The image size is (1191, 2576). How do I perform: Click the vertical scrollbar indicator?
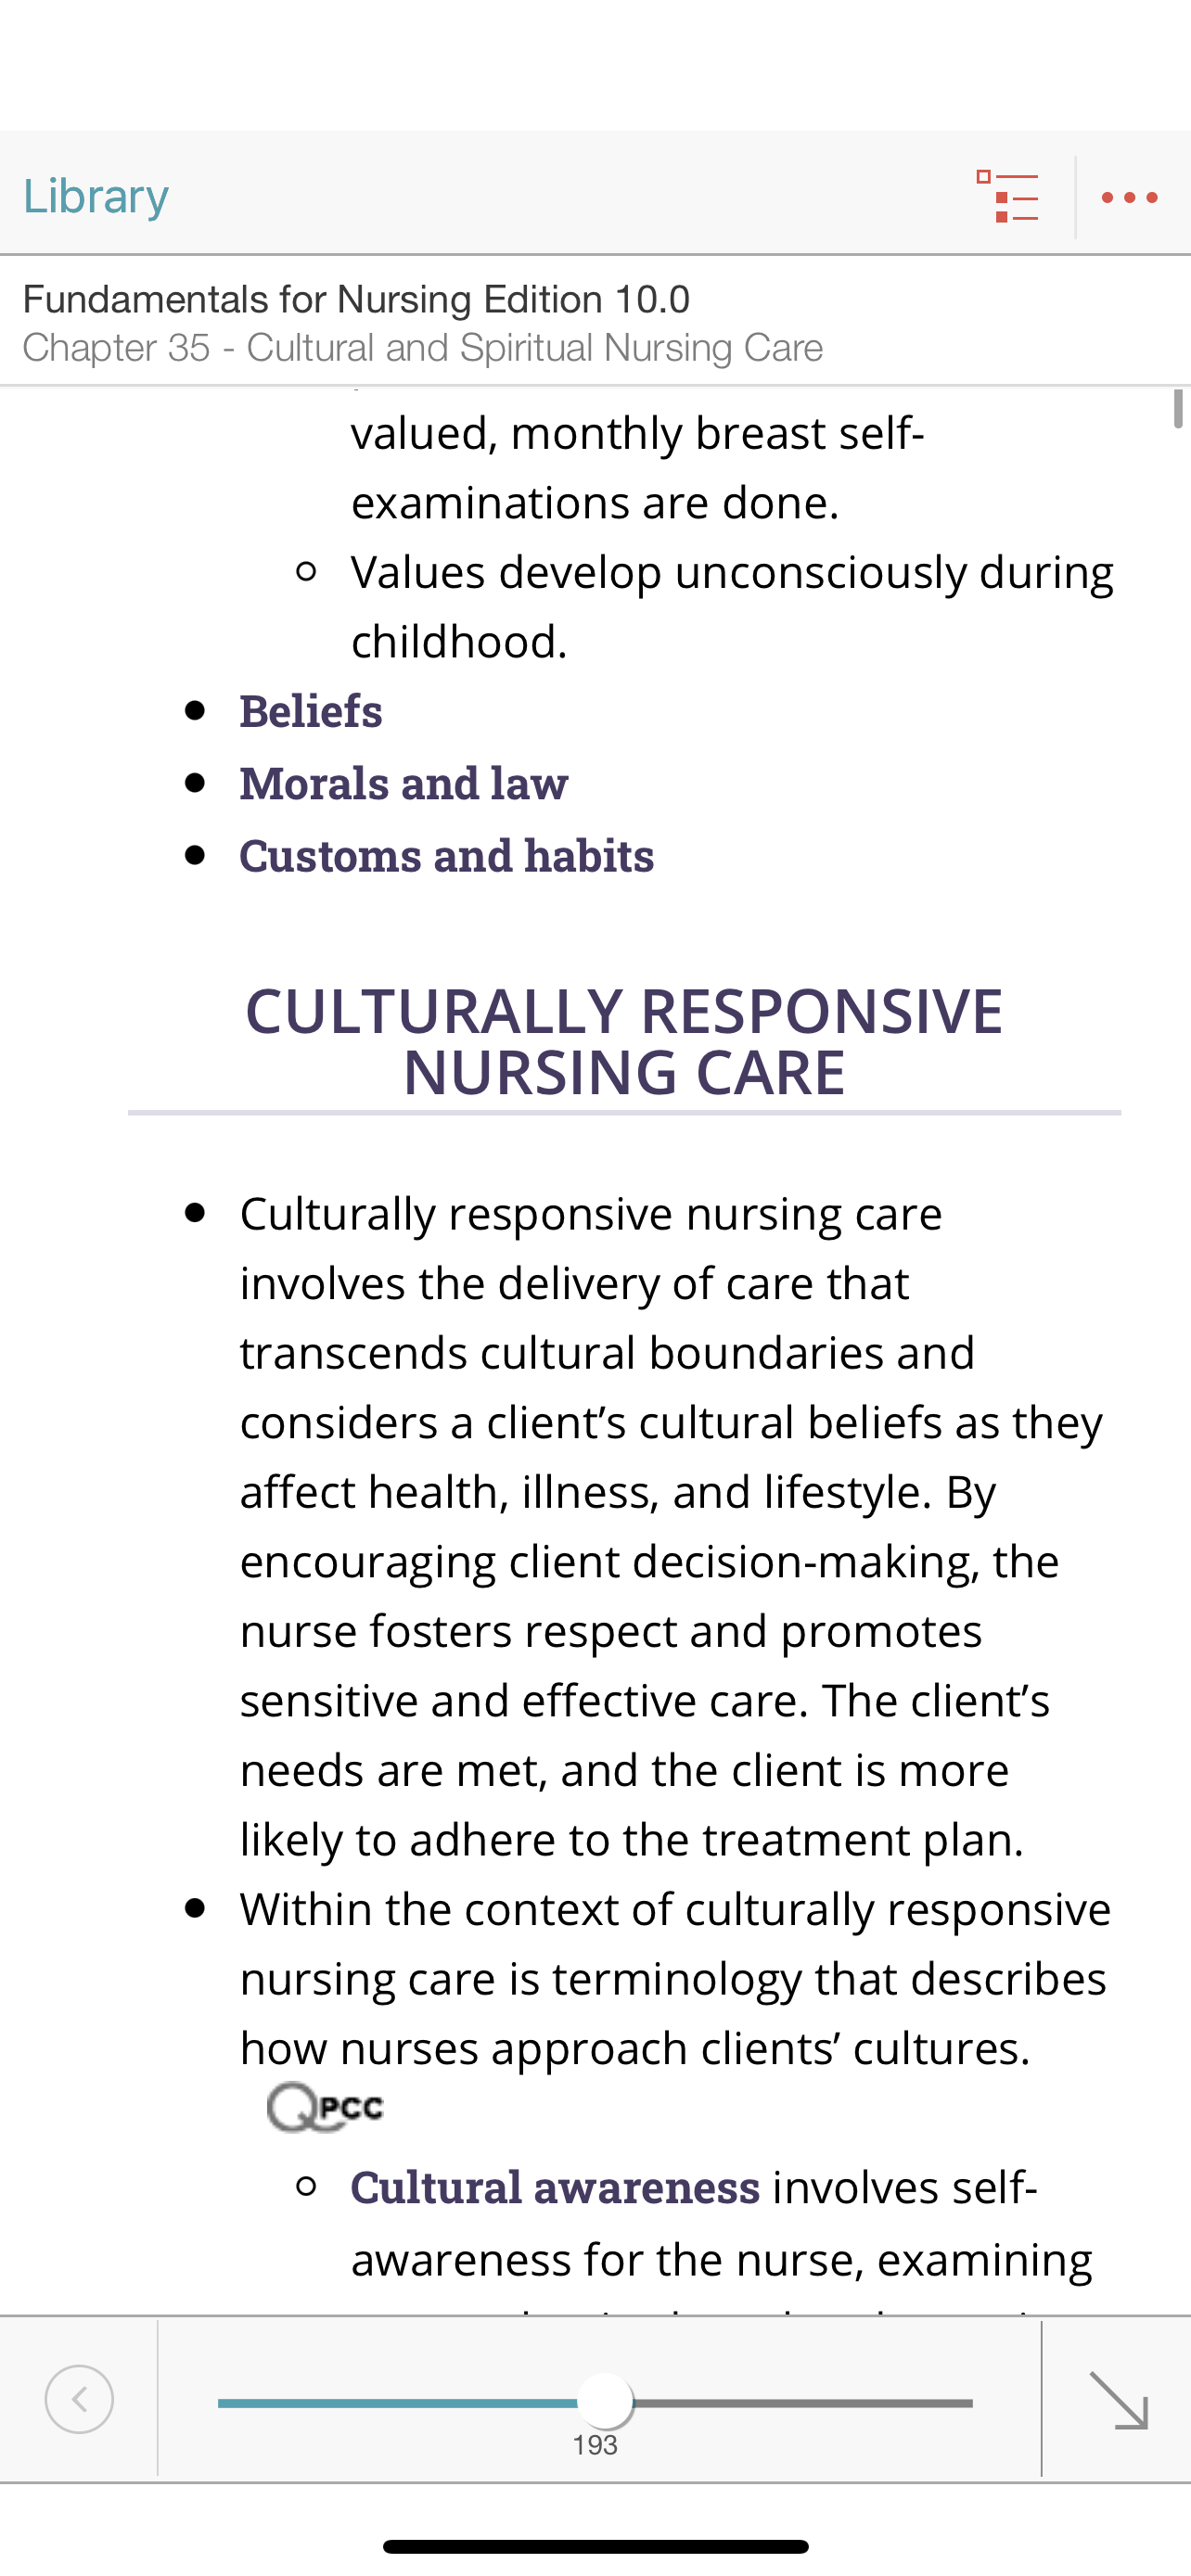point(1178,408)
